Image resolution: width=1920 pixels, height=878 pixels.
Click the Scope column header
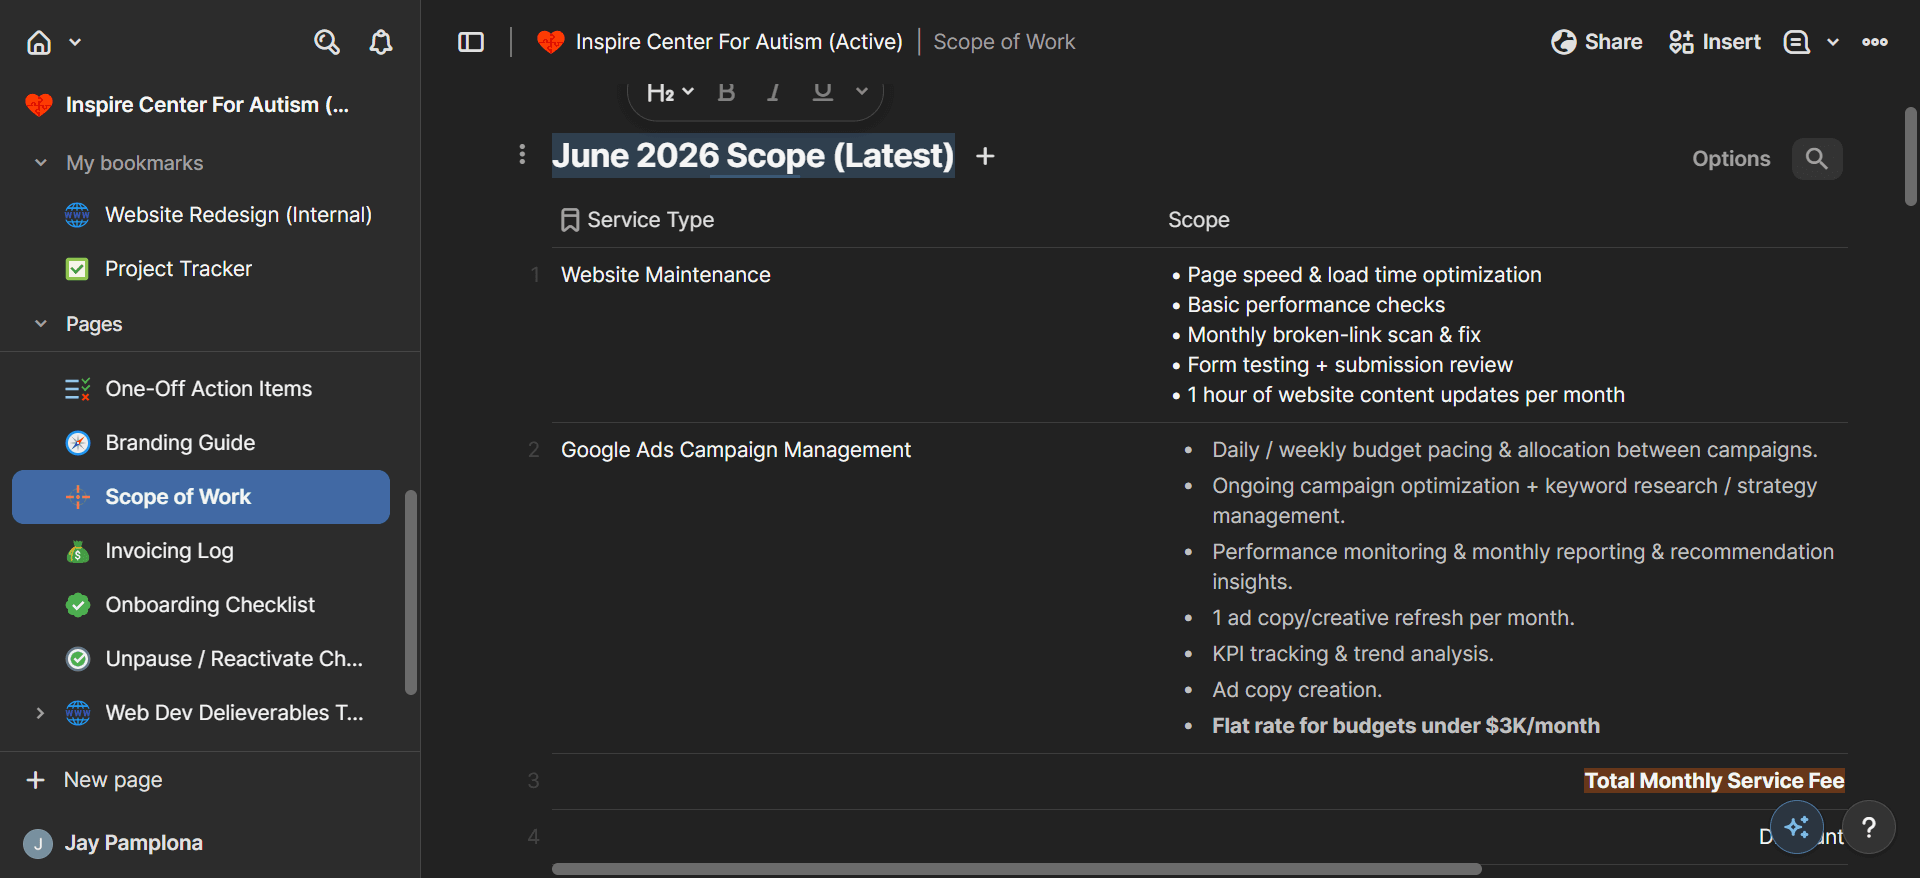pyautogui.click(x=1199, y=220)
